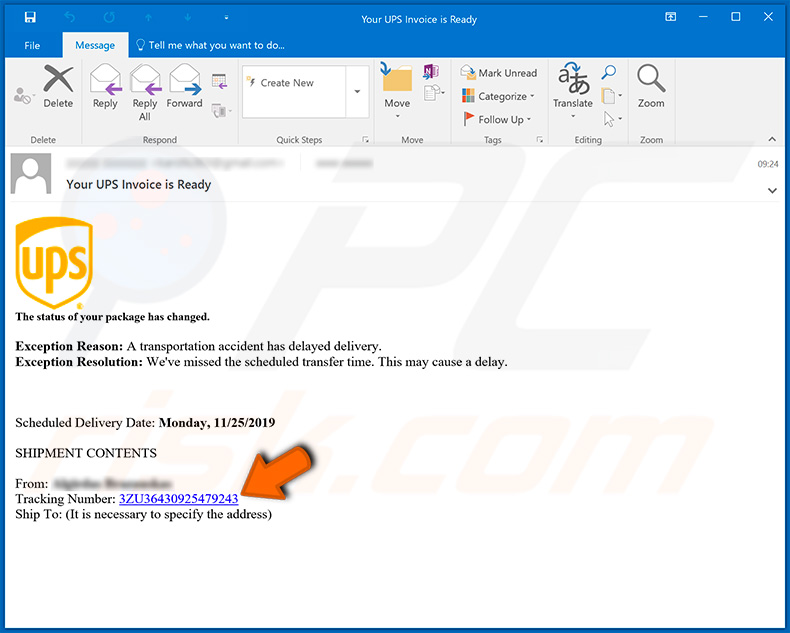Reply to the UPS email
The height and width of the screenshot is (633, 790).
[105, 86]
